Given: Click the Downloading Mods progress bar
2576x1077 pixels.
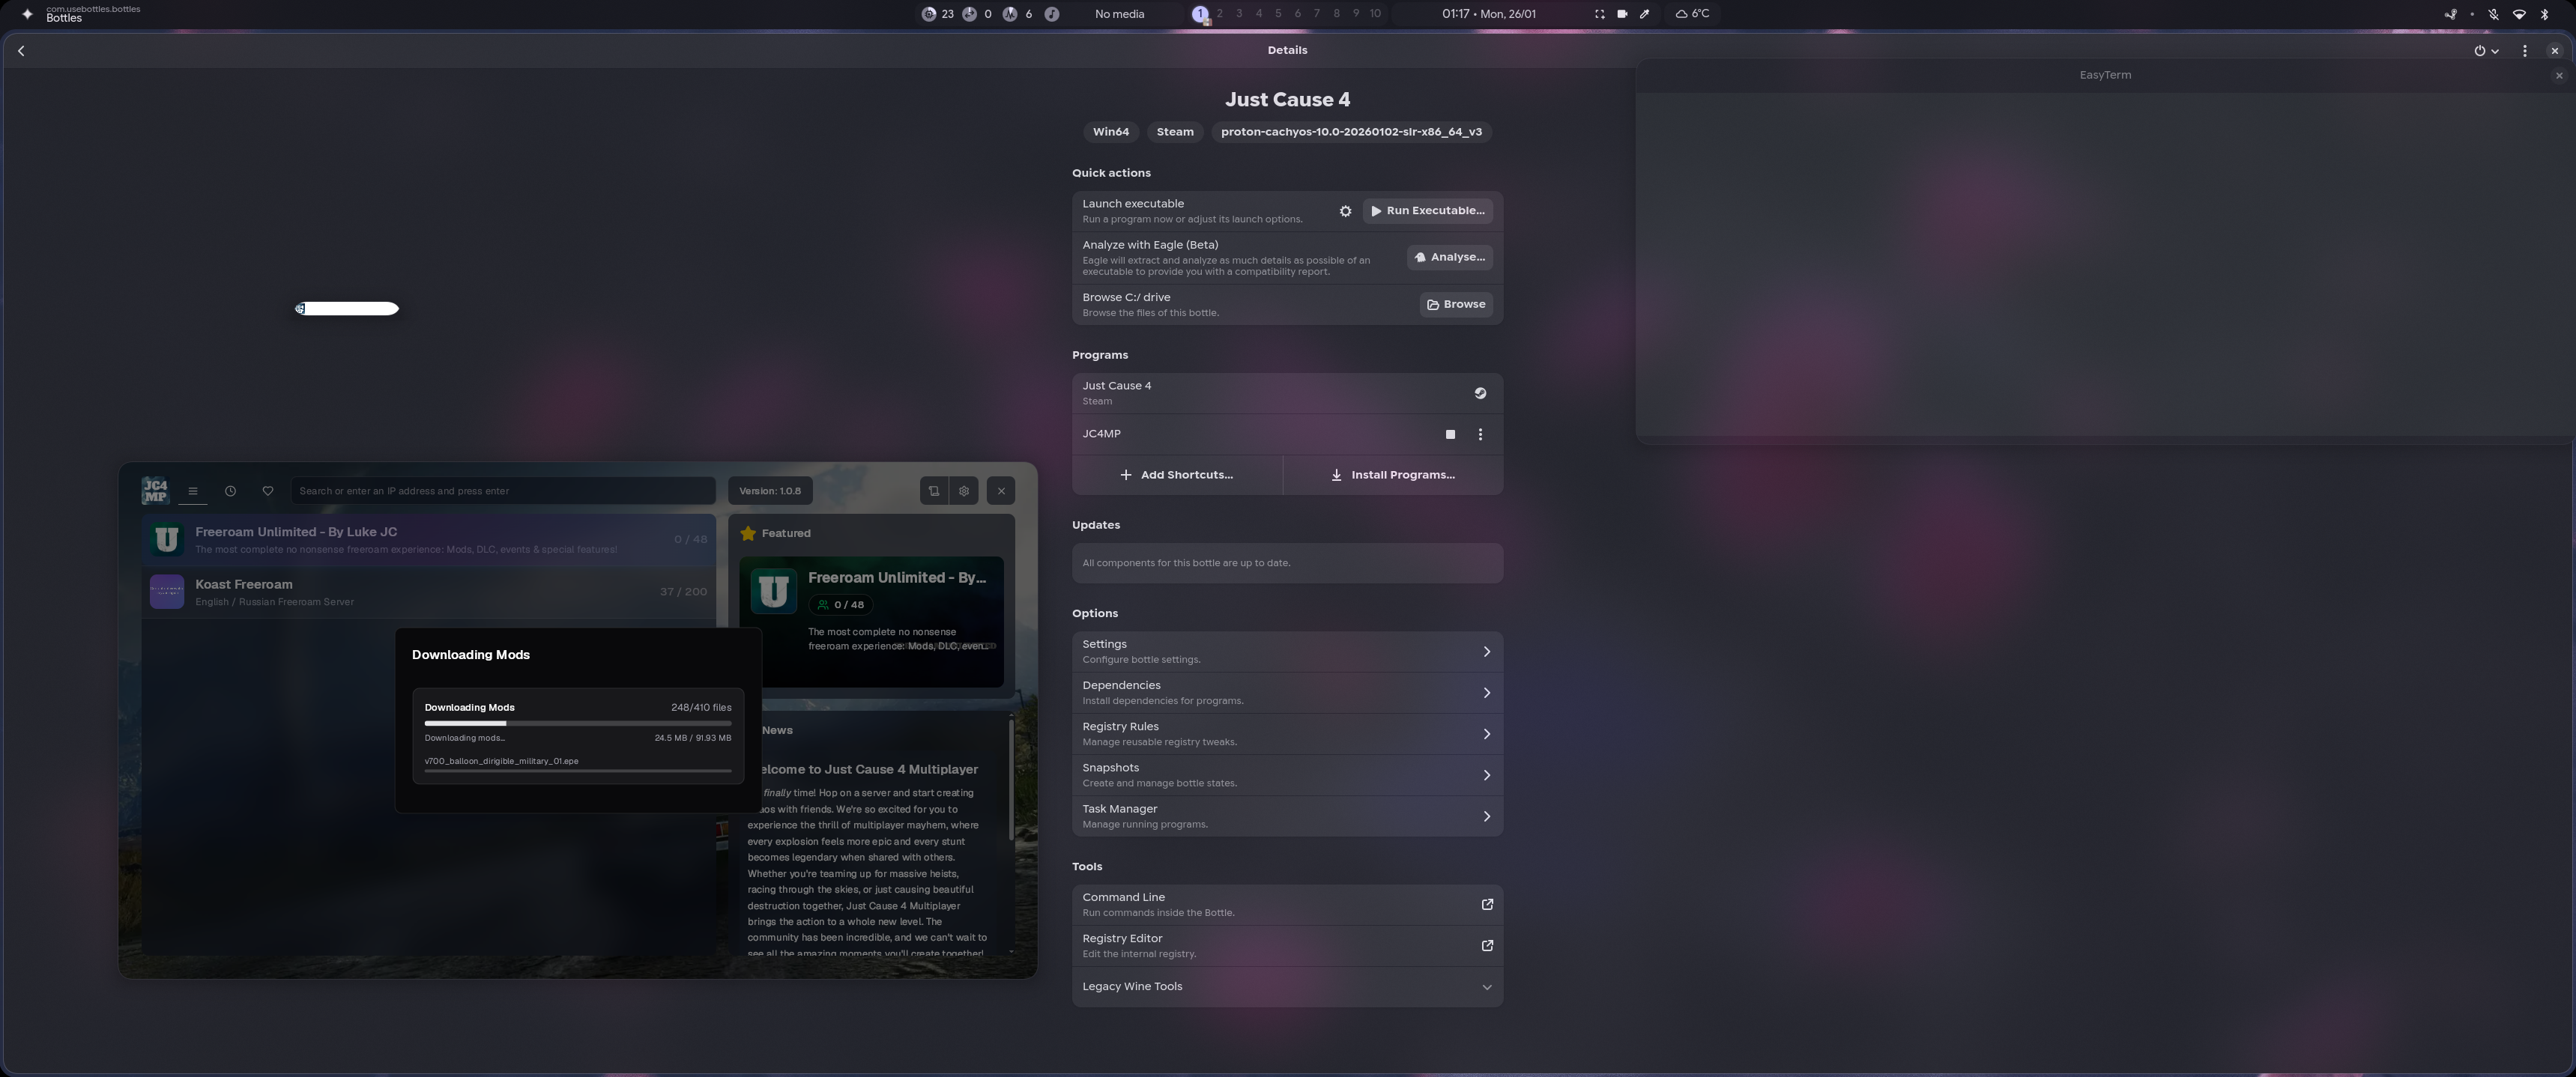Looking at the screenshot, I should 577,723.
